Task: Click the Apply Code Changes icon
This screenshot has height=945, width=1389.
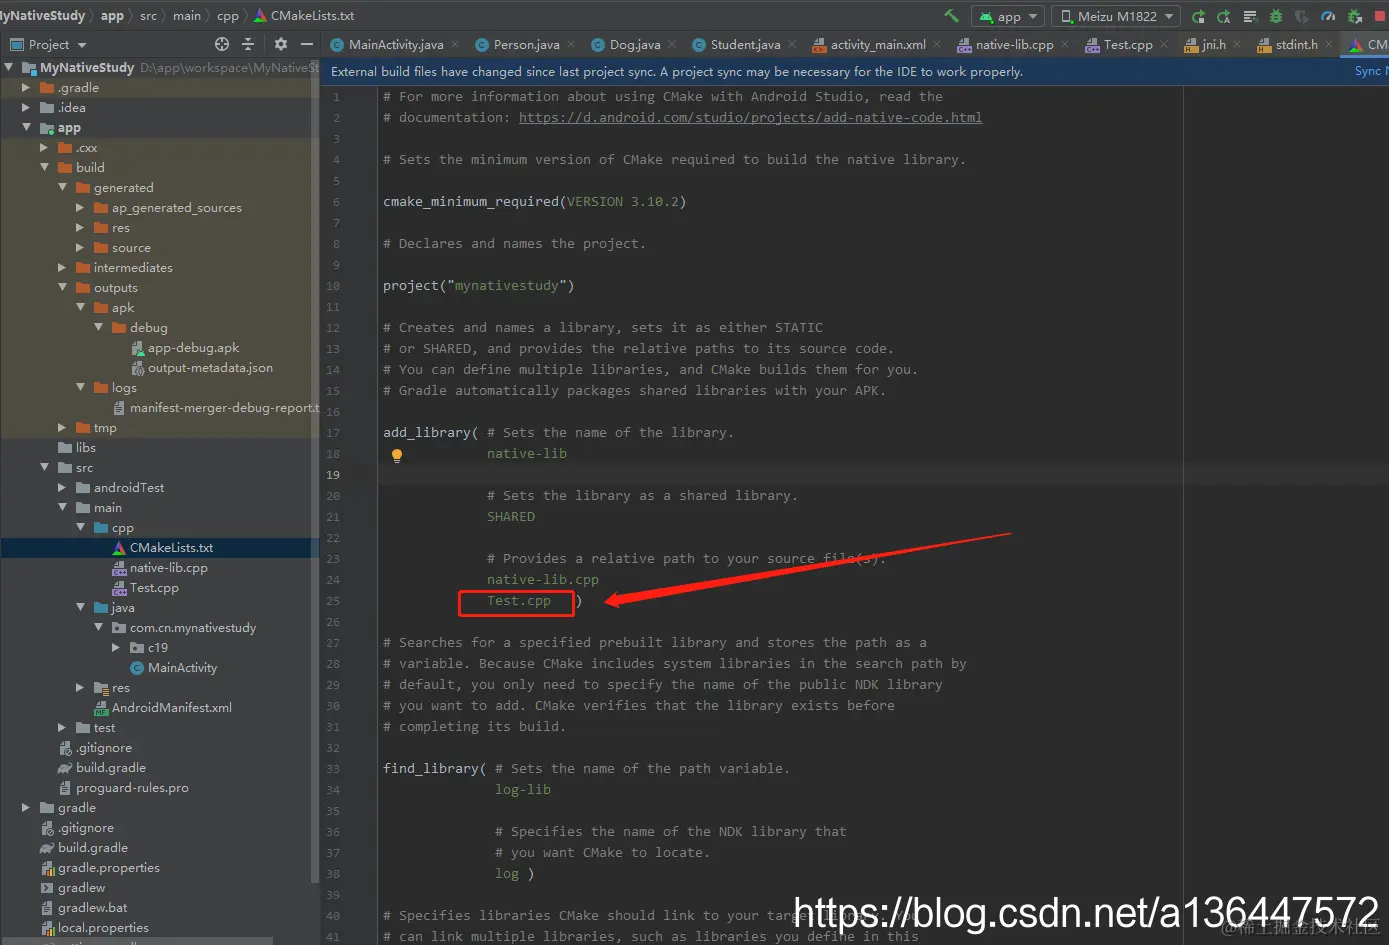Action: click(1224, 16)
